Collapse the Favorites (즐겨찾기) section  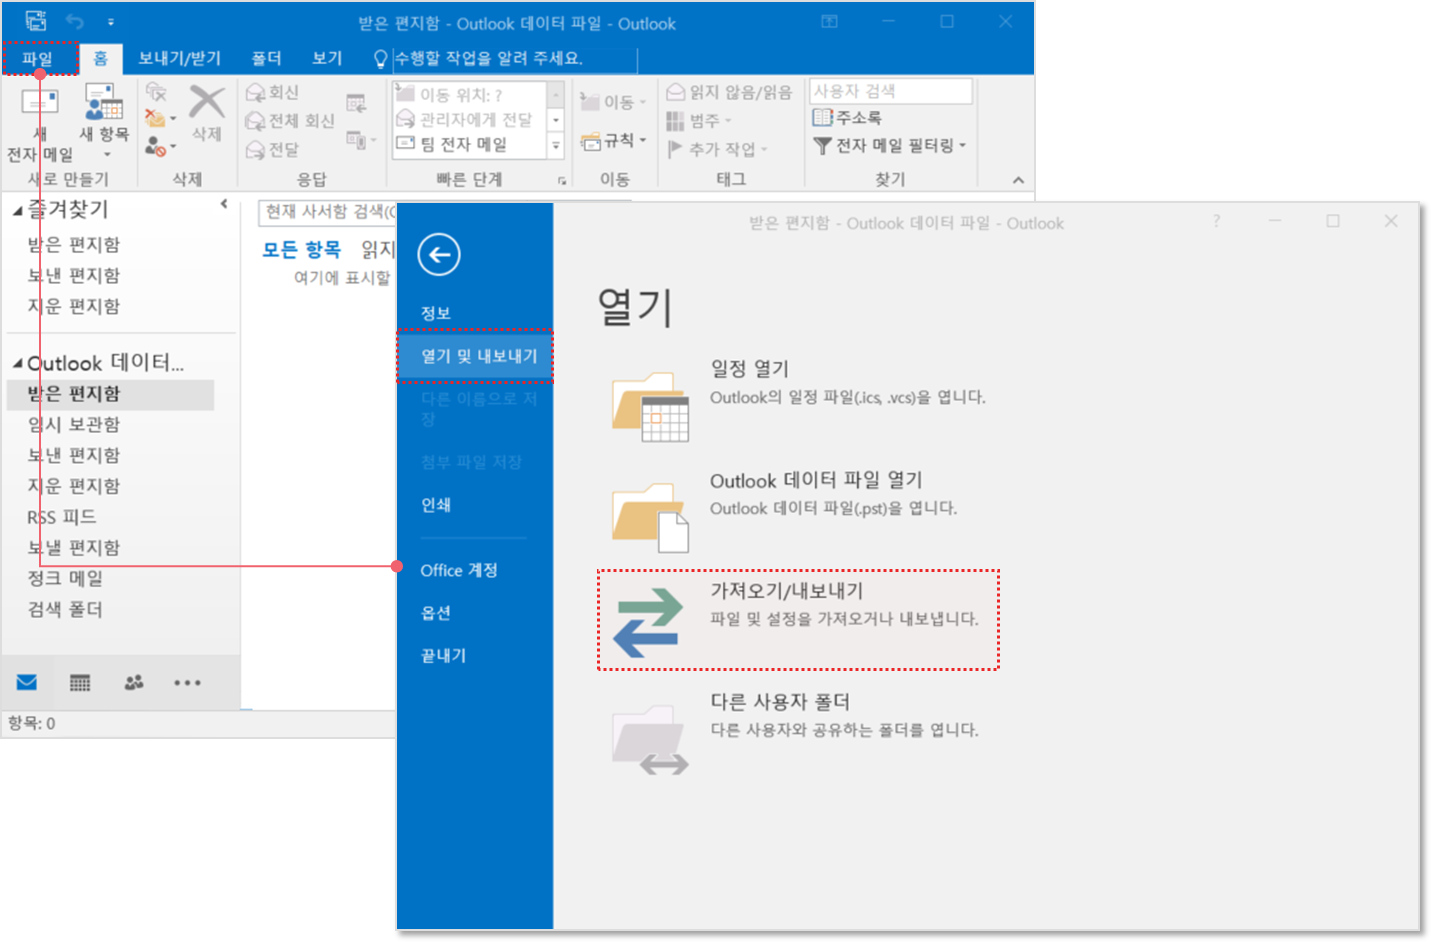17,211
